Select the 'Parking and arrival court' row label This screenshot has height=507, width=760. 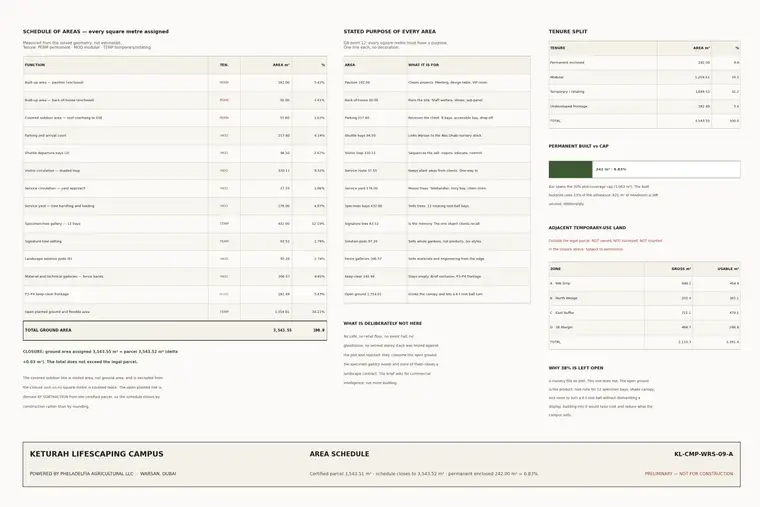click(46, 136)
